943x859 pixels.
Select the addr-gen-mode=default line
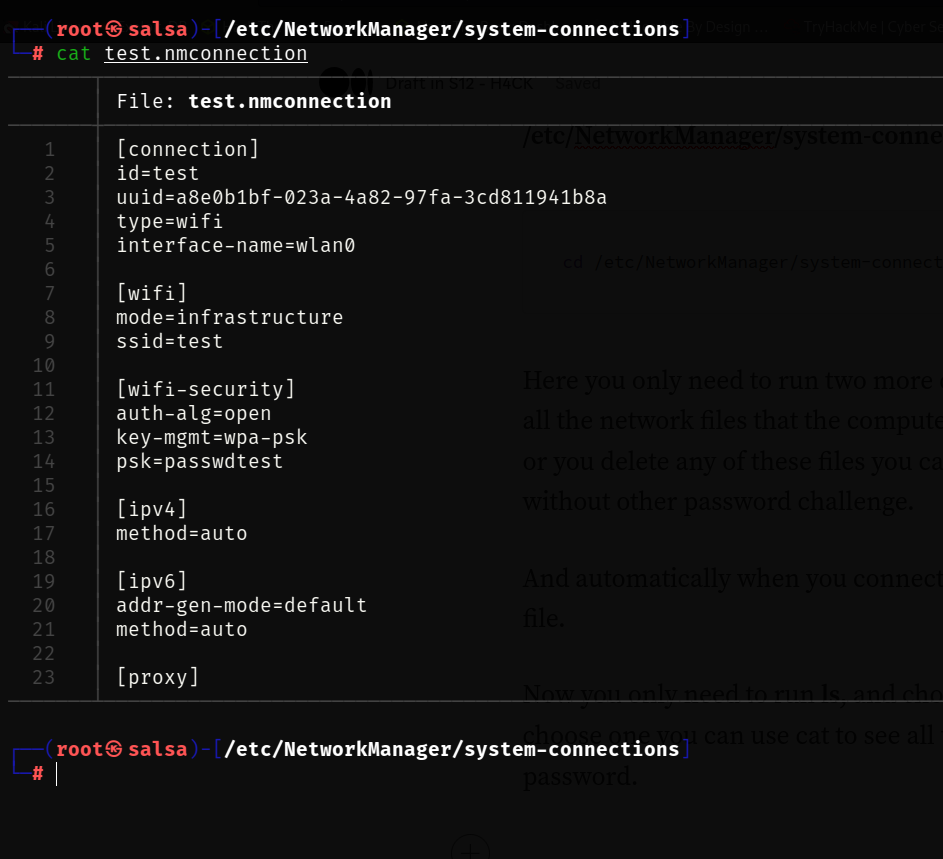(x=242, y=605)
